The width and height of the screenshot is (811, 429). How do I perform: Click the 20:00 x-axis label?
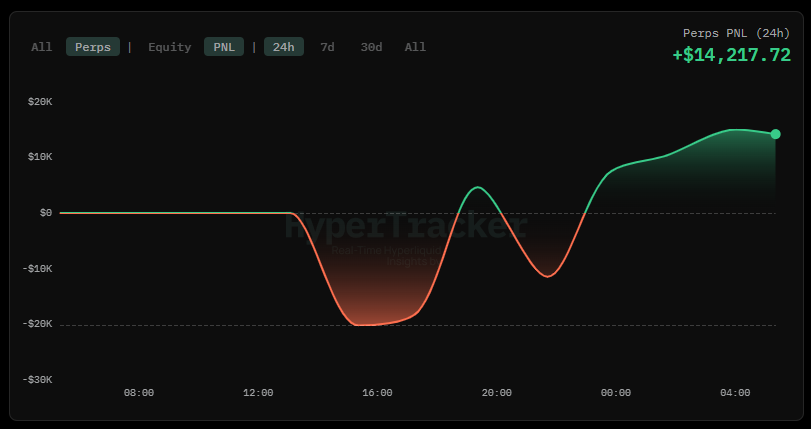[x=497, y=393]
